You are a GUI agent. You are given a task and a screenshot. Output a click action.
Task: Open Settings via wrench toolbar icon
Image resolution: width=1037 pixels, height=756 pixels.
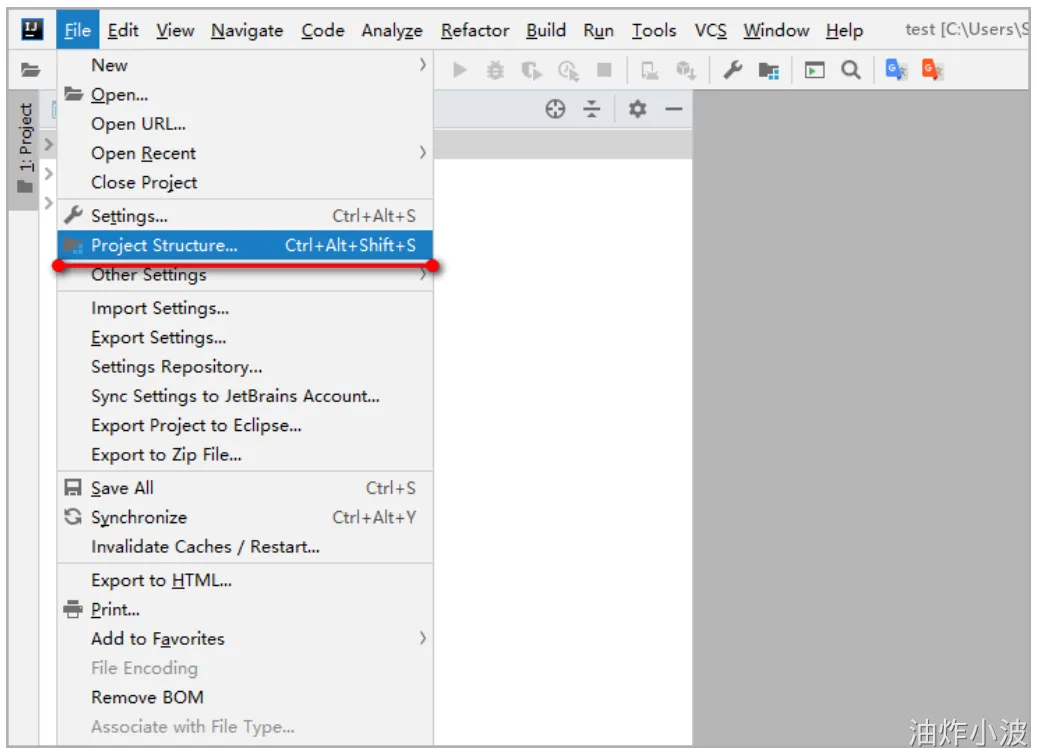click(x=732, y=69)
